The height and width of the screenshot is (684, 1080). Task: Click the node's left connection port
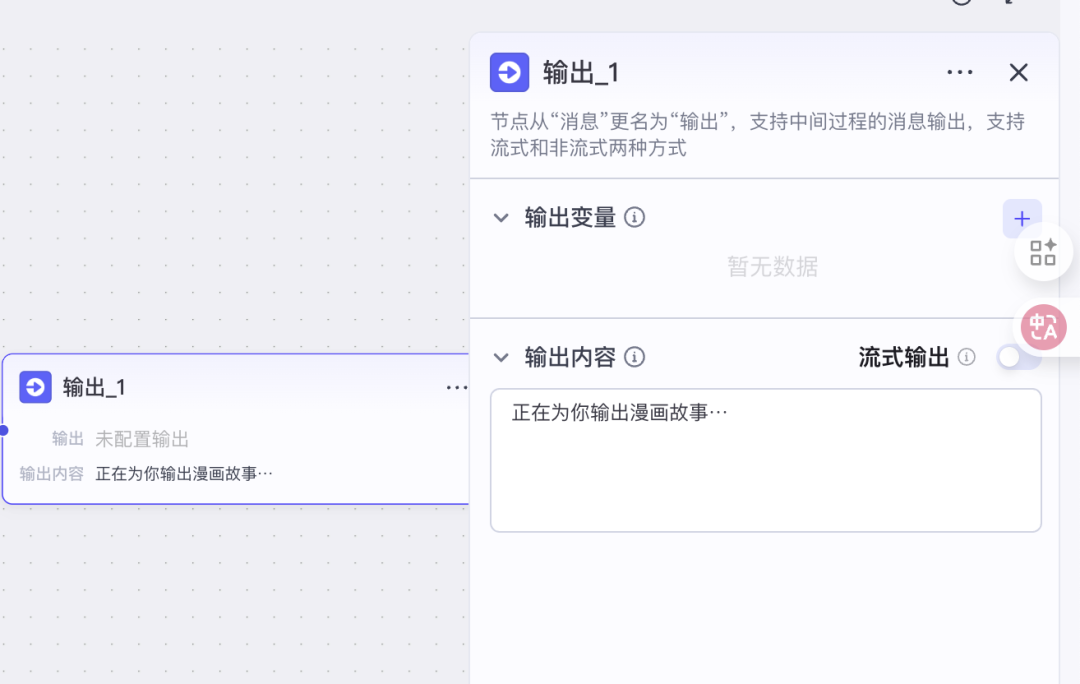[x=3, y=430]
